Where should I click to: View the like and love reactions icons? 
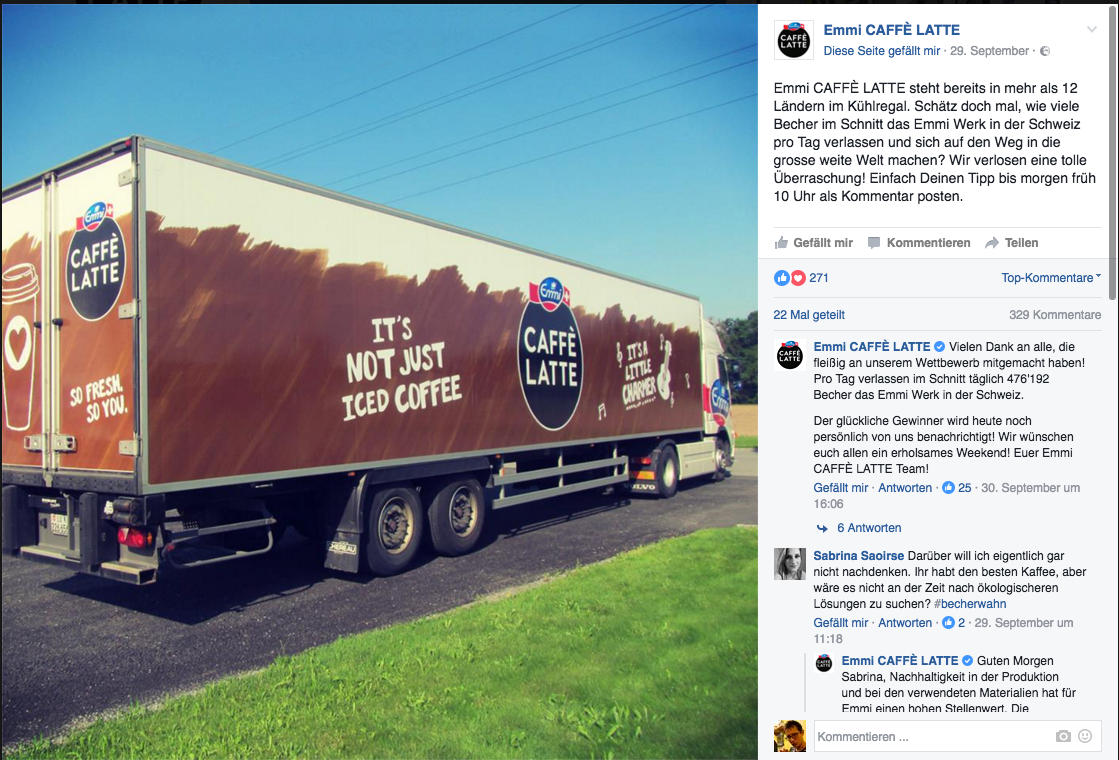point(790,278)
